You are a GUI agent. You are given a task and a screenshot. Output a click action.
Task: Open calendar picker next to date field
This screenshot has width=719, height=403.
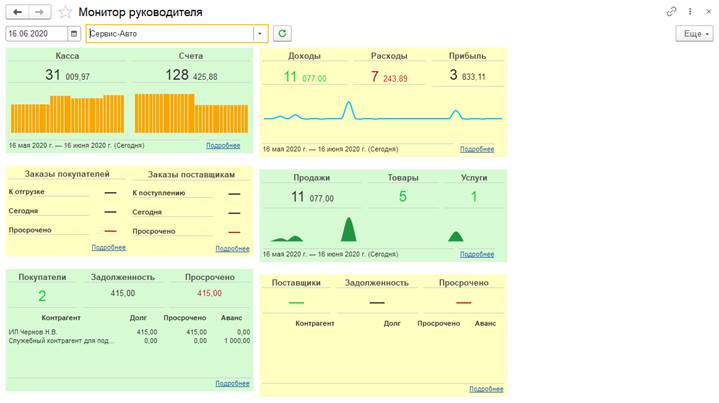(74, 33)
